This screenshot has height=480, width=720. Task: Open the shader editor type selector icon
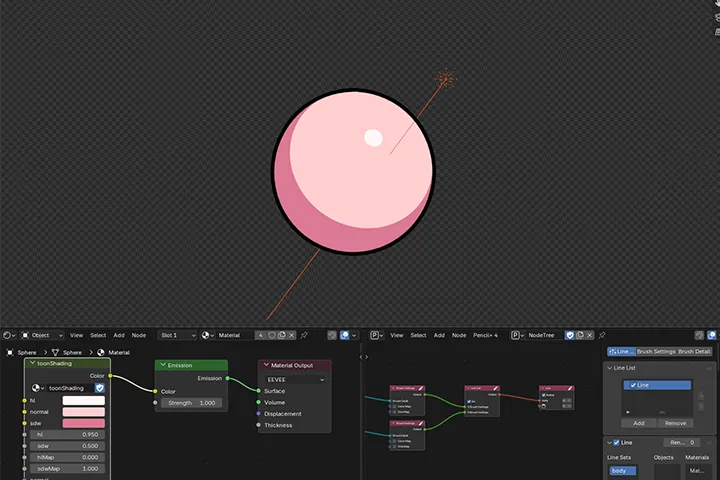[x=9, y=335]
